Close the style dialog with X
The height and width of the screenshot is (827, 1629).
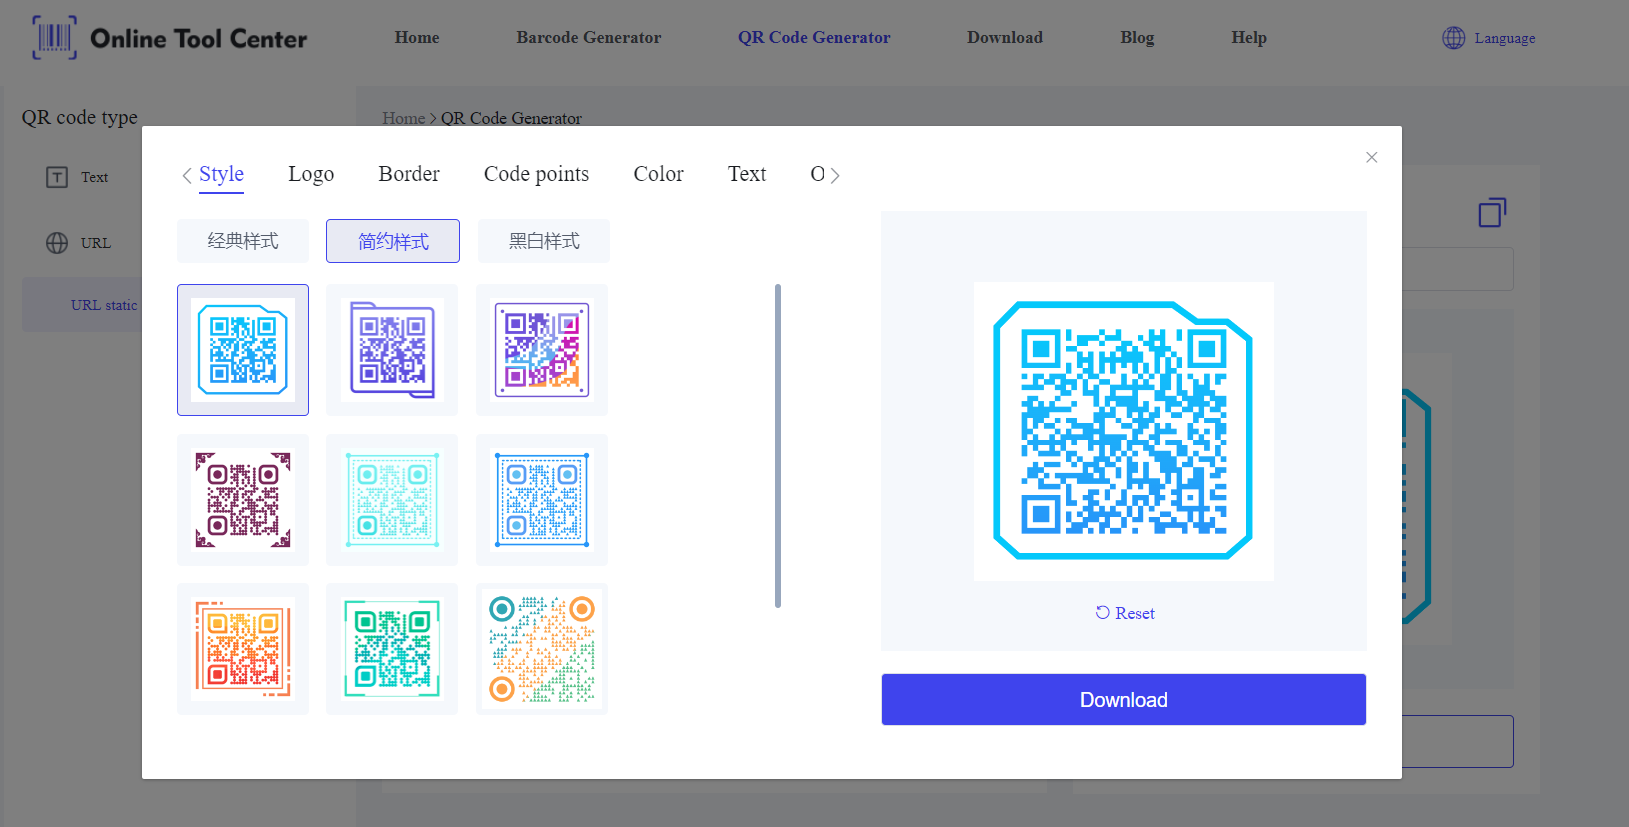click(1372, 157)
